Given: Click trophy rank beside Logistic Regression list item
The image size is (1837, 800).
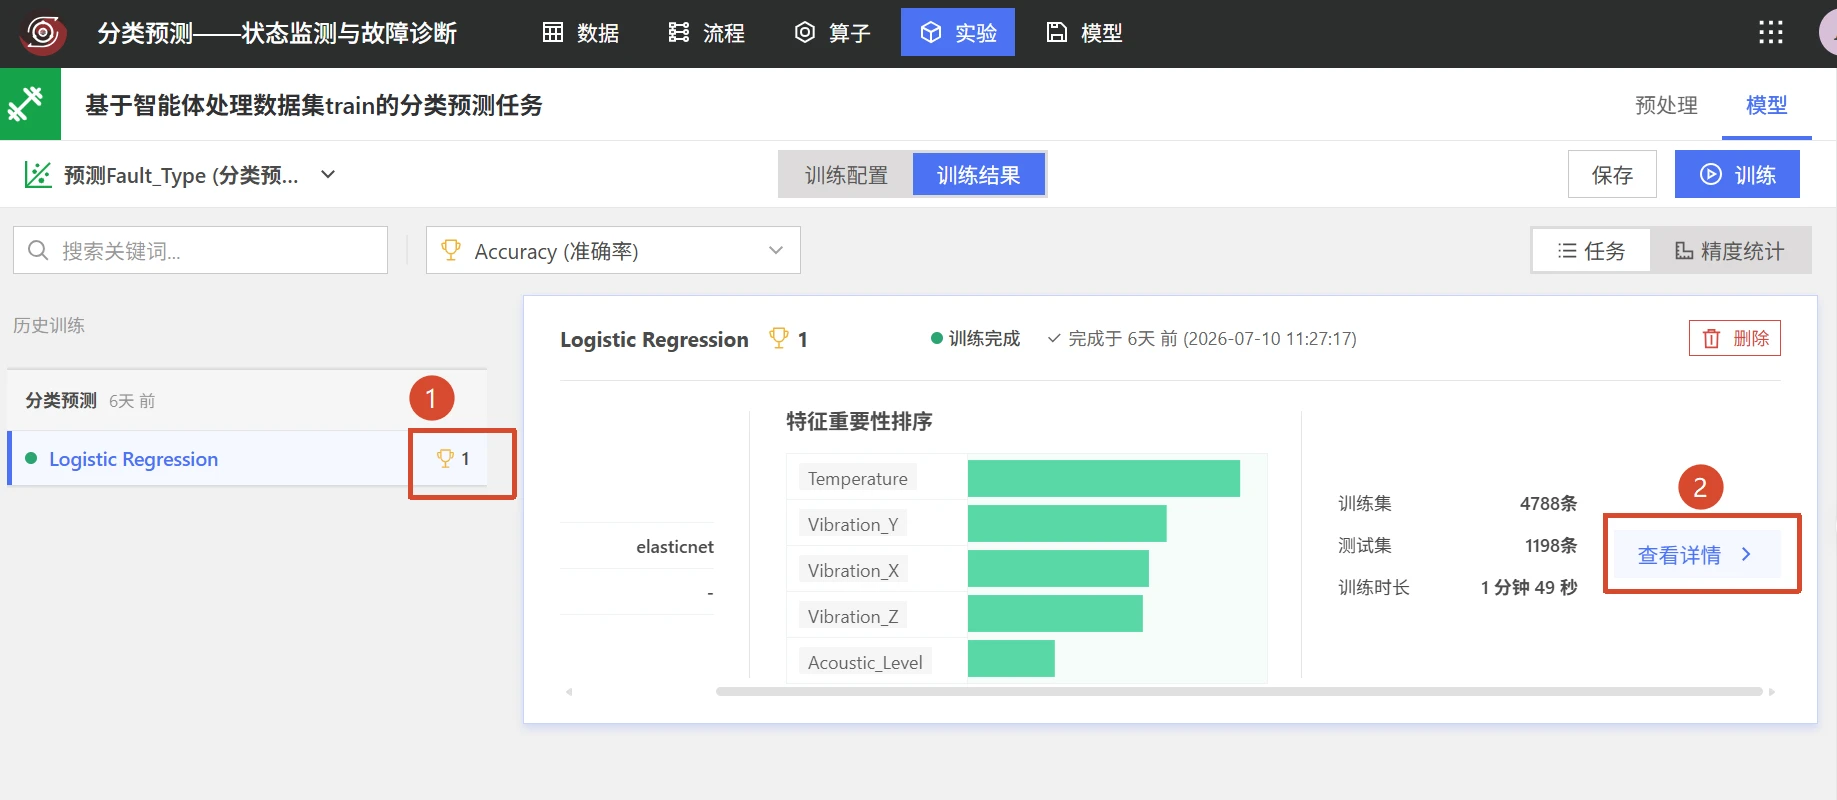Looking at the screenshot, I should pyautogui.click(x=453, y=458).
